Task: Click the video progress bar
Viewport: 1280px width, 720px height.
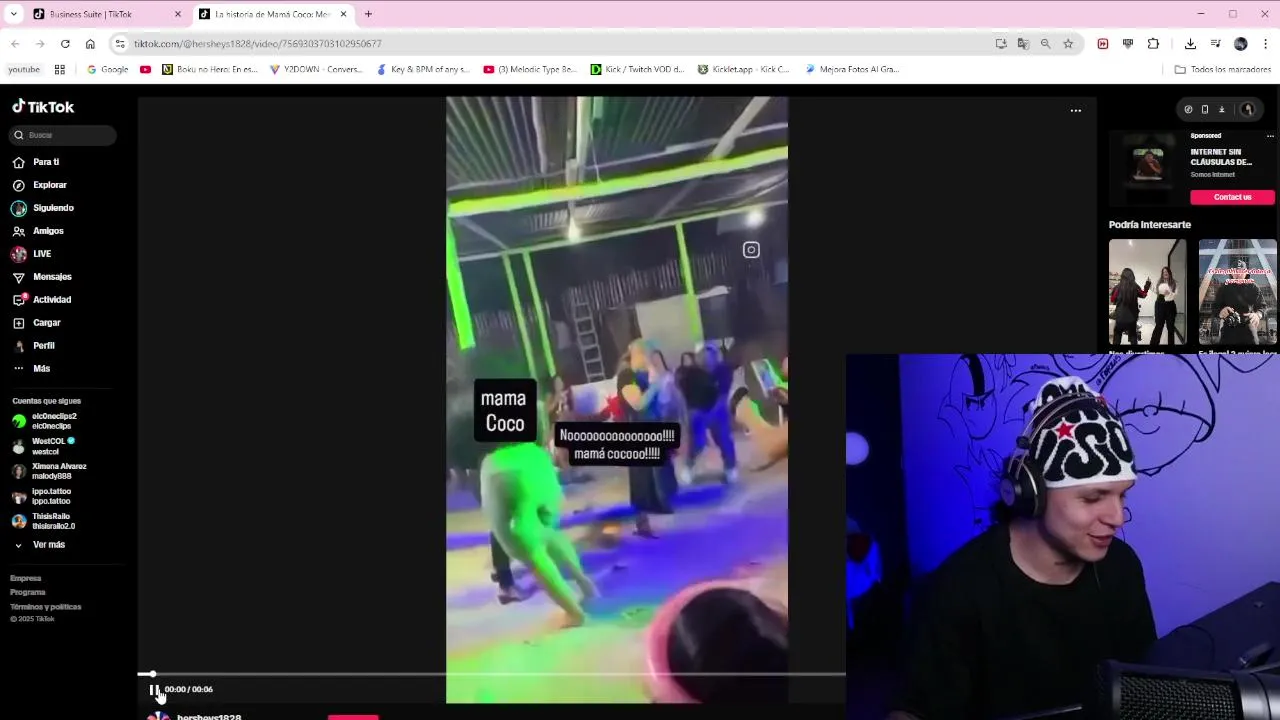Action: coord(492,674)
